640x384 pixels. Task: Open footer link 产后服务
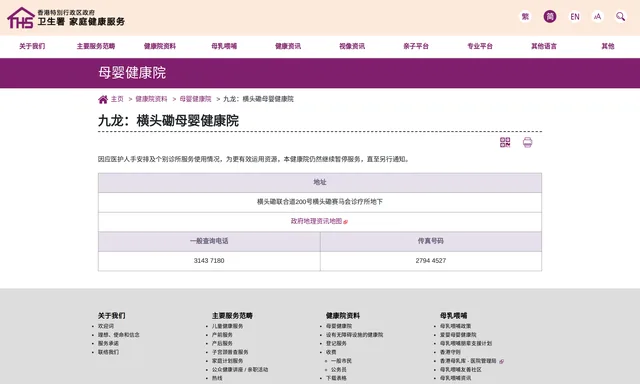pos(222,343)
